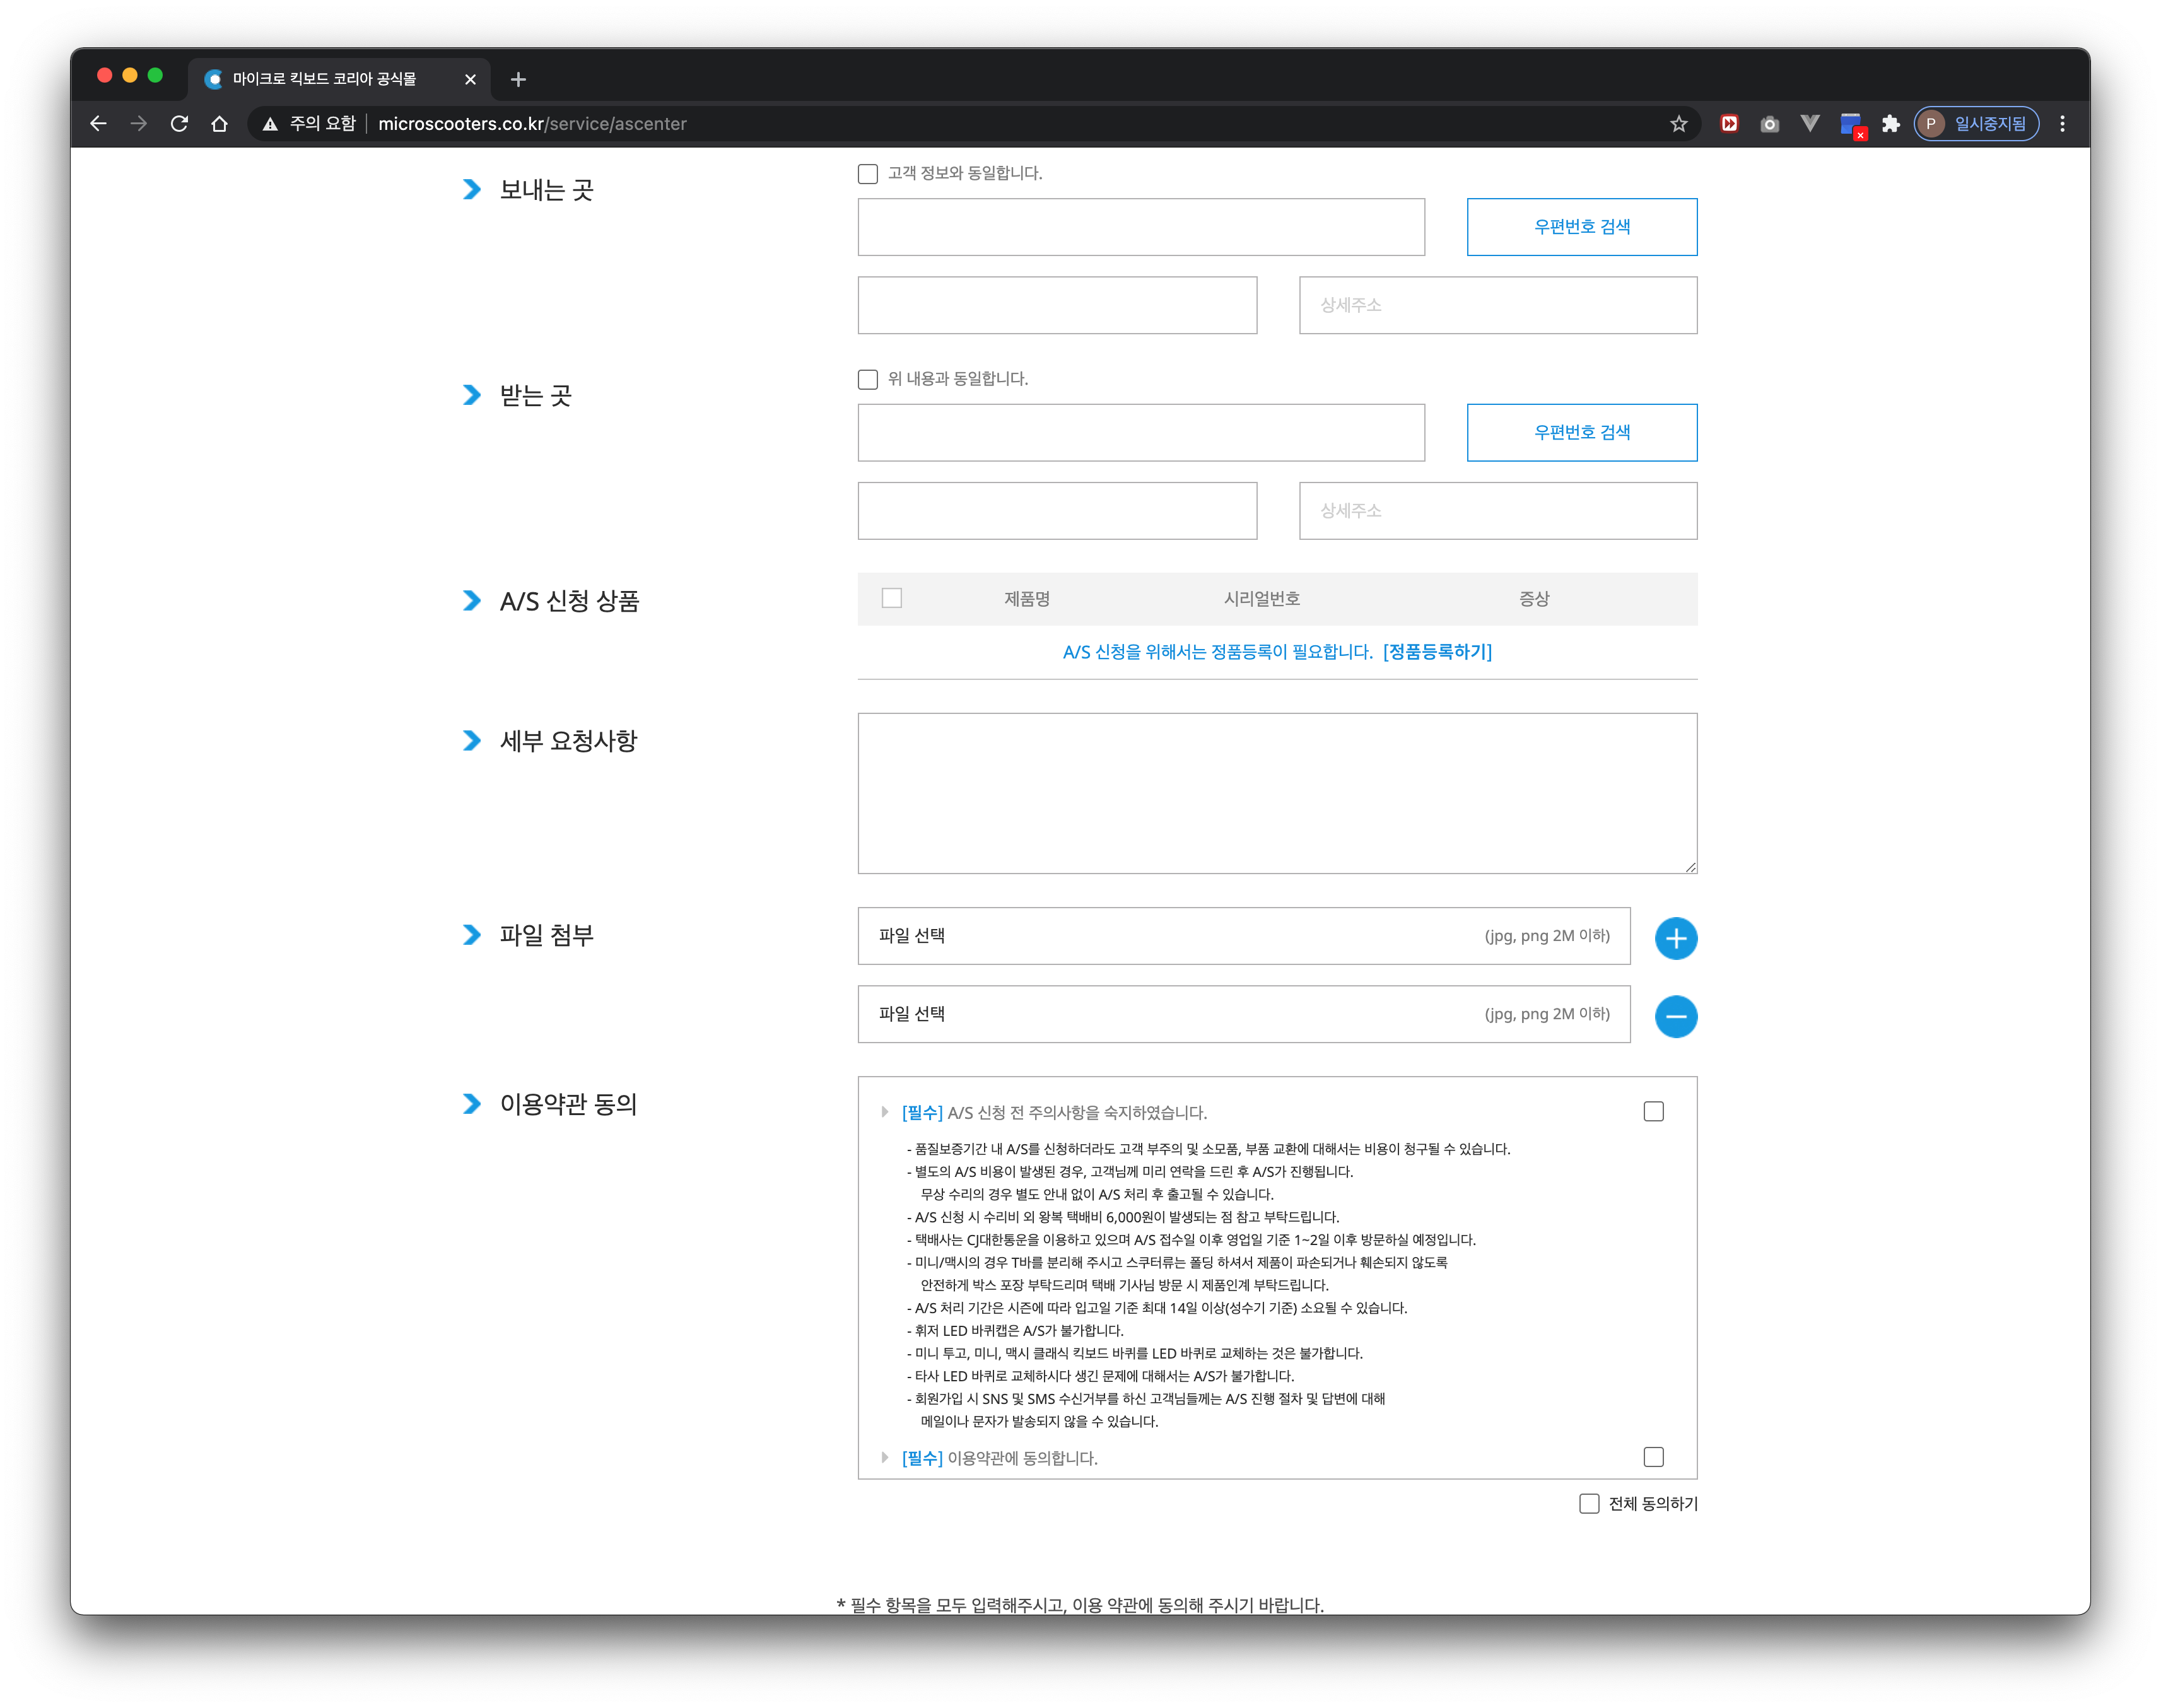Expand the A/S 신청 전 주의사항 triangle
This screenshot has width=2161, height=1708.
click(x=884, y=1112)
